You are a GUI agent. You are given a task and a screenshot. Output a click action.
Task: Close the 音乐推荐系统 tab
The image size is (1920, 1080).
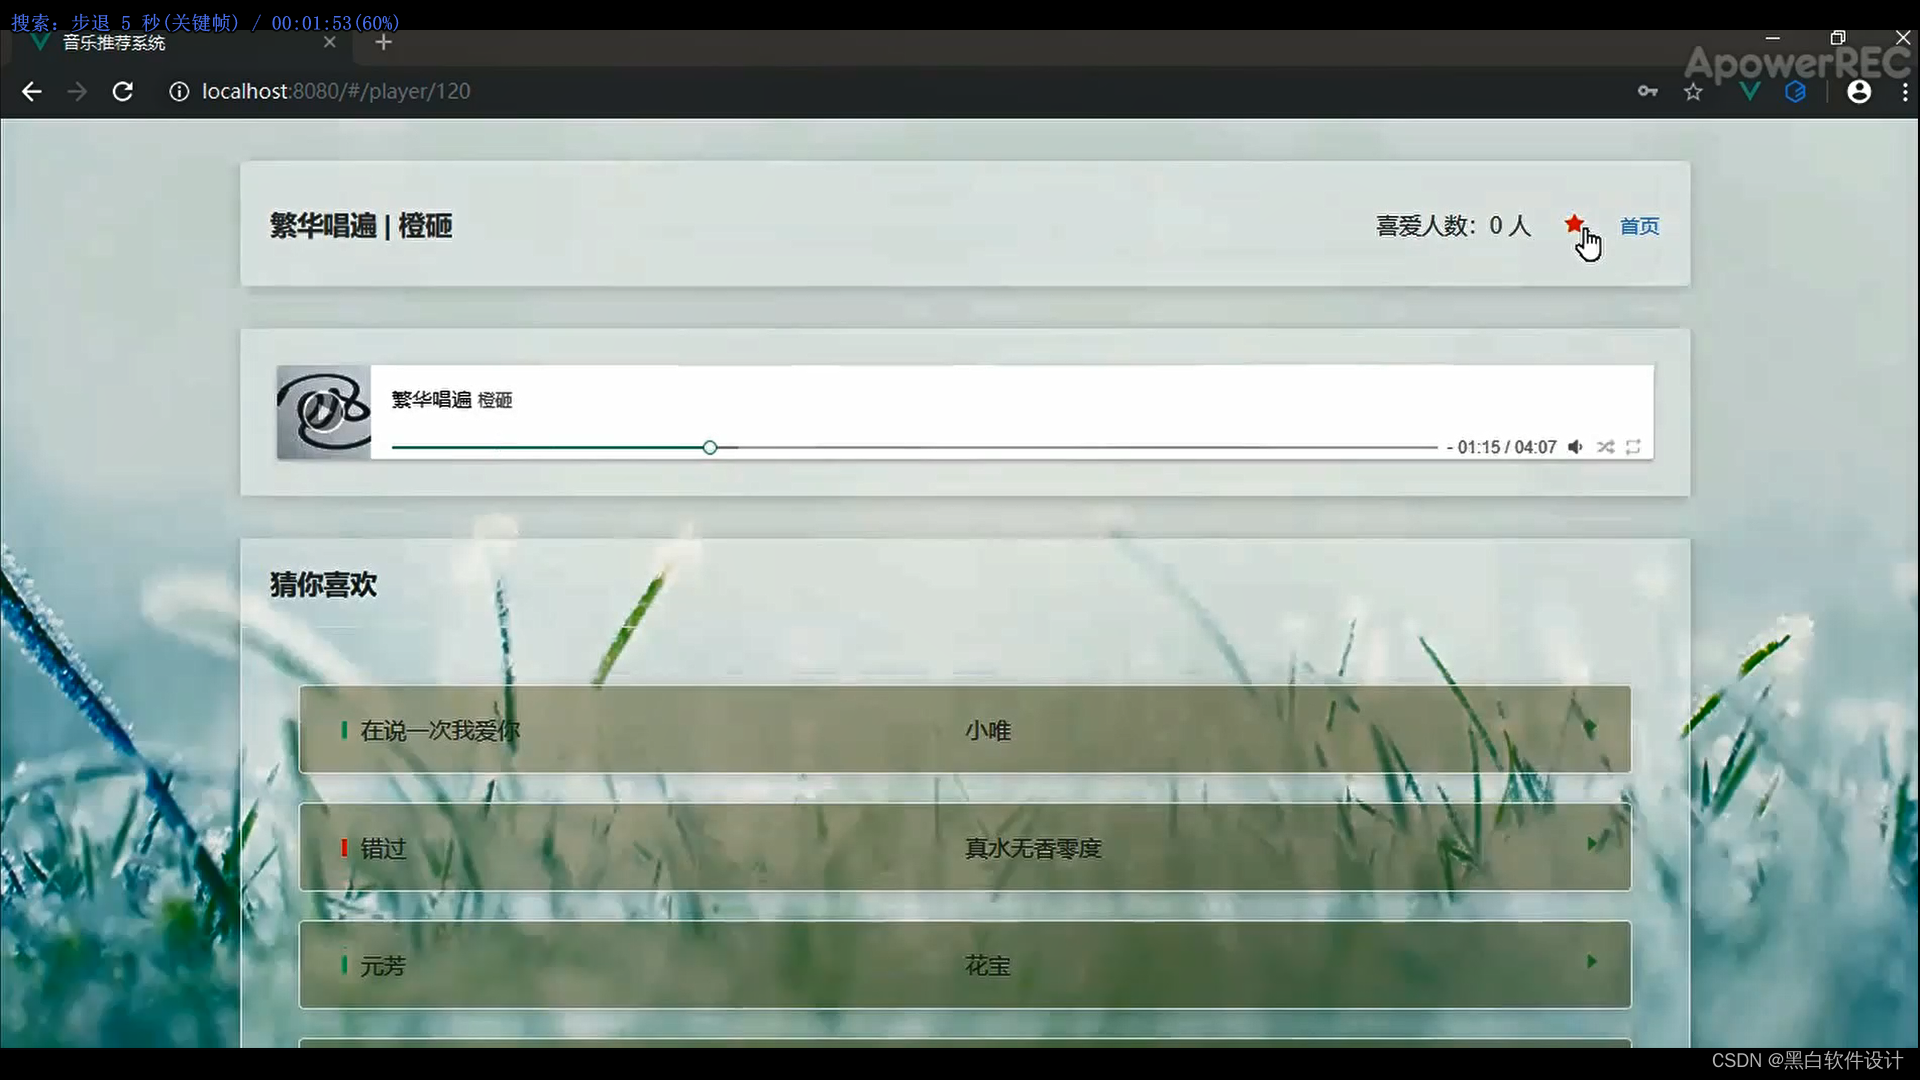click(330, 42)
